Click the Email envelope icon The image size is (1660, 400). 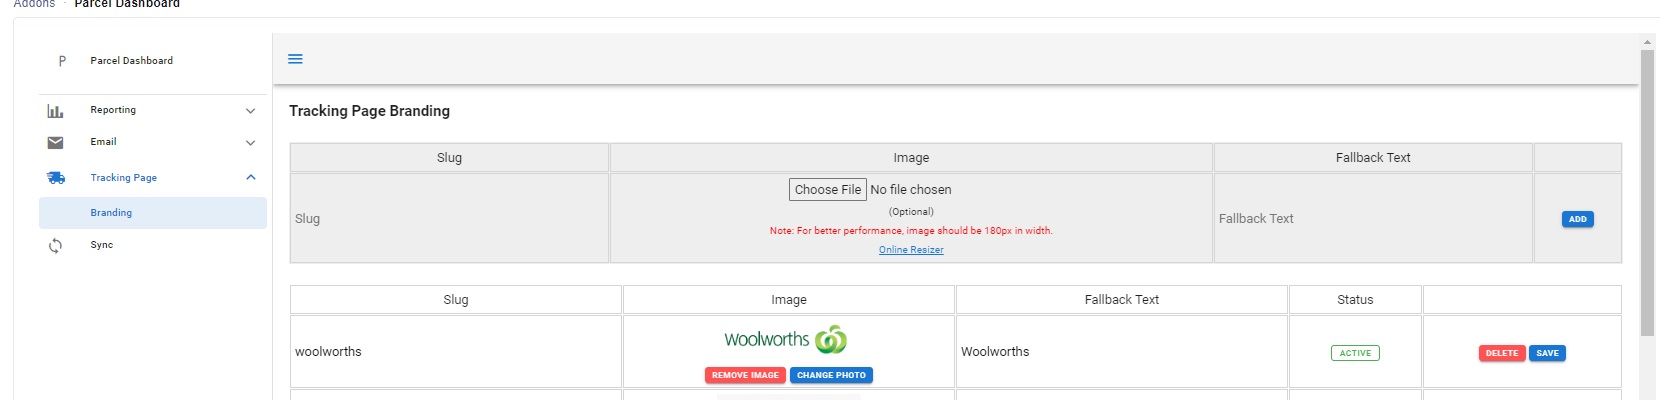tap(55, 143)
